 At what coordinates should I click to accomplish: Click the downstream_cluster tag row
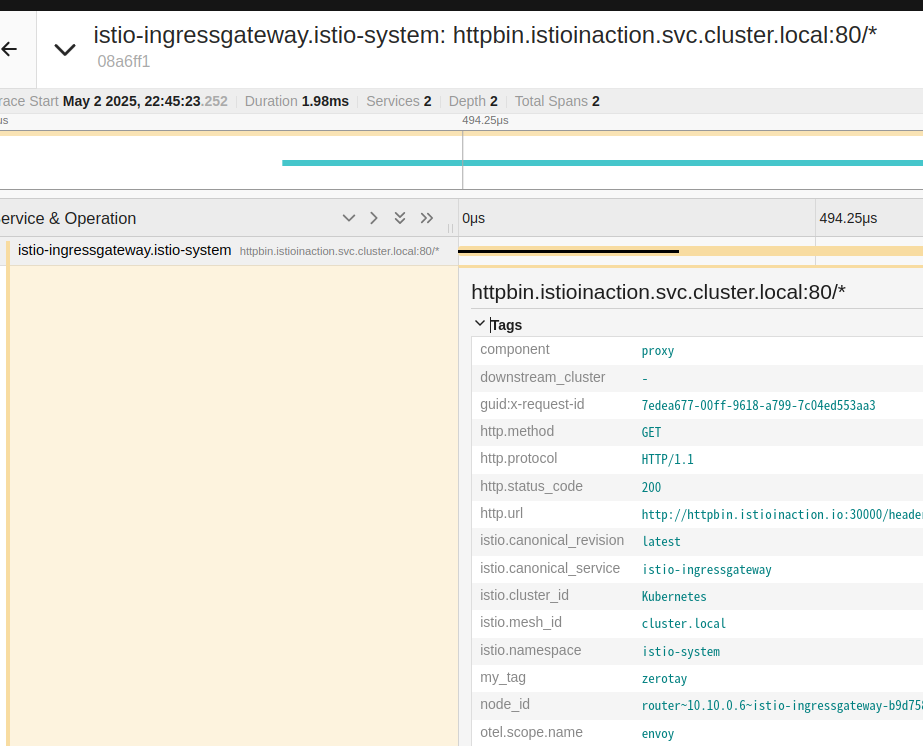click(x=697, y=378)
